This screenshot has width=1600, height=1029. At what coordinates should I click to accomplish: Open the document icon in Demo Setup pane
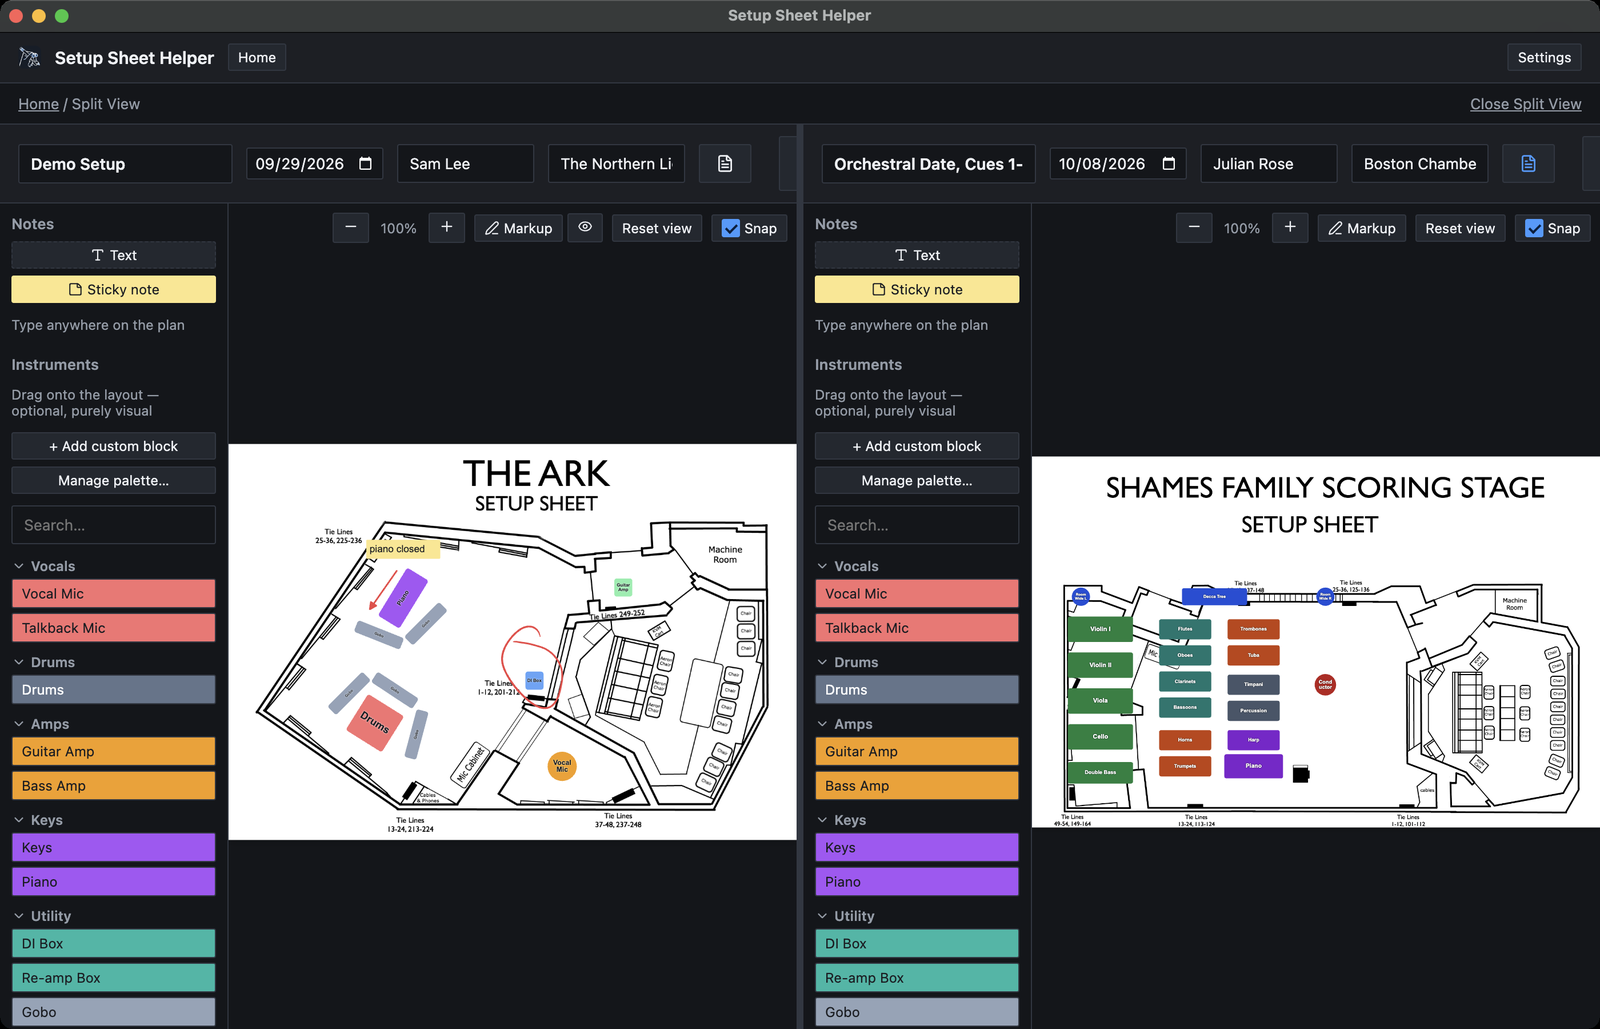pos(725,164)
